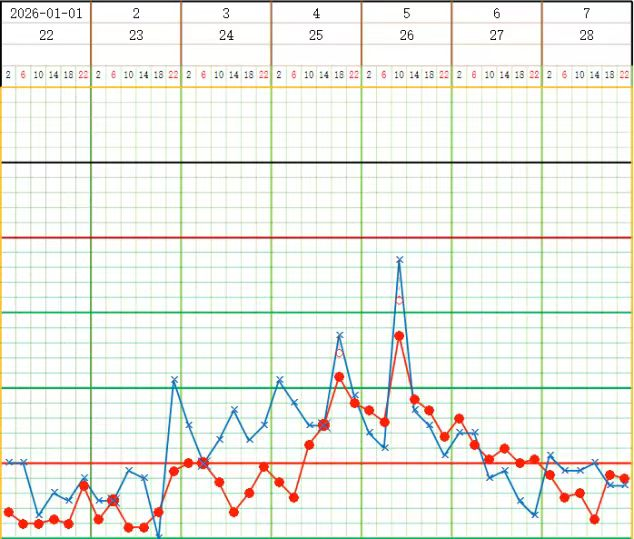The height and width of the screenshot is (539, 634).
Task: Select the day 5 date header cell
Action: [406, 13]
